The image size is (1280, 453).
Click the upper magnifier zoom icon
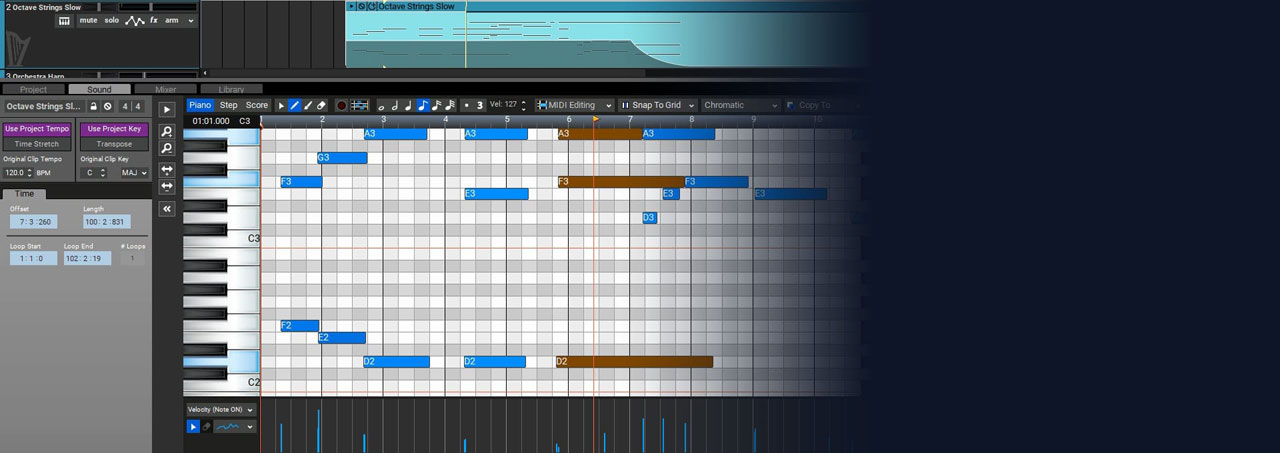[167, 132]
